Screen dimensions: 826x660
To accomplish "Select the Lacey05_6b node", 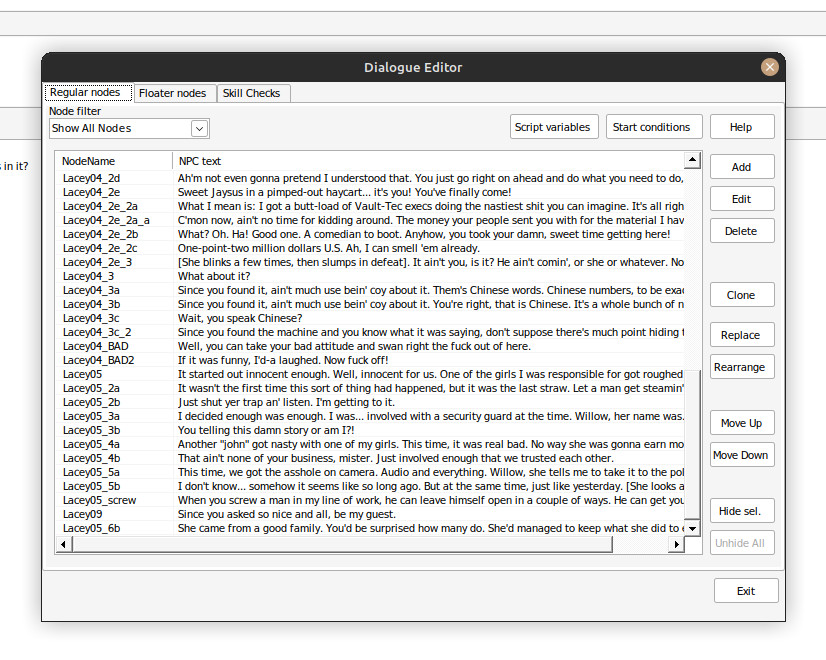I will pyautogui.click(x=370, y=528).
